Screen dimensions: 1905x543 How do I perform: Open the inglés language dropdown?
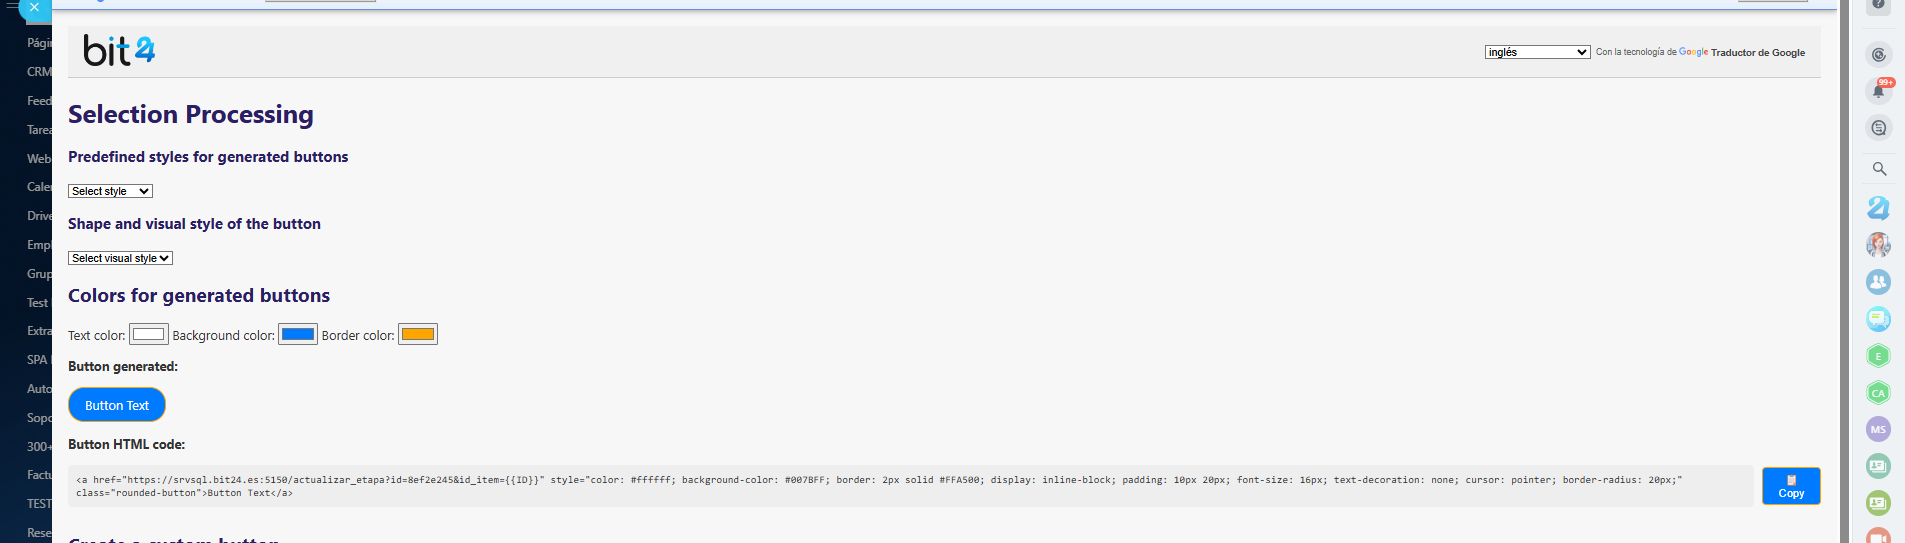(x=1537, y=52)
